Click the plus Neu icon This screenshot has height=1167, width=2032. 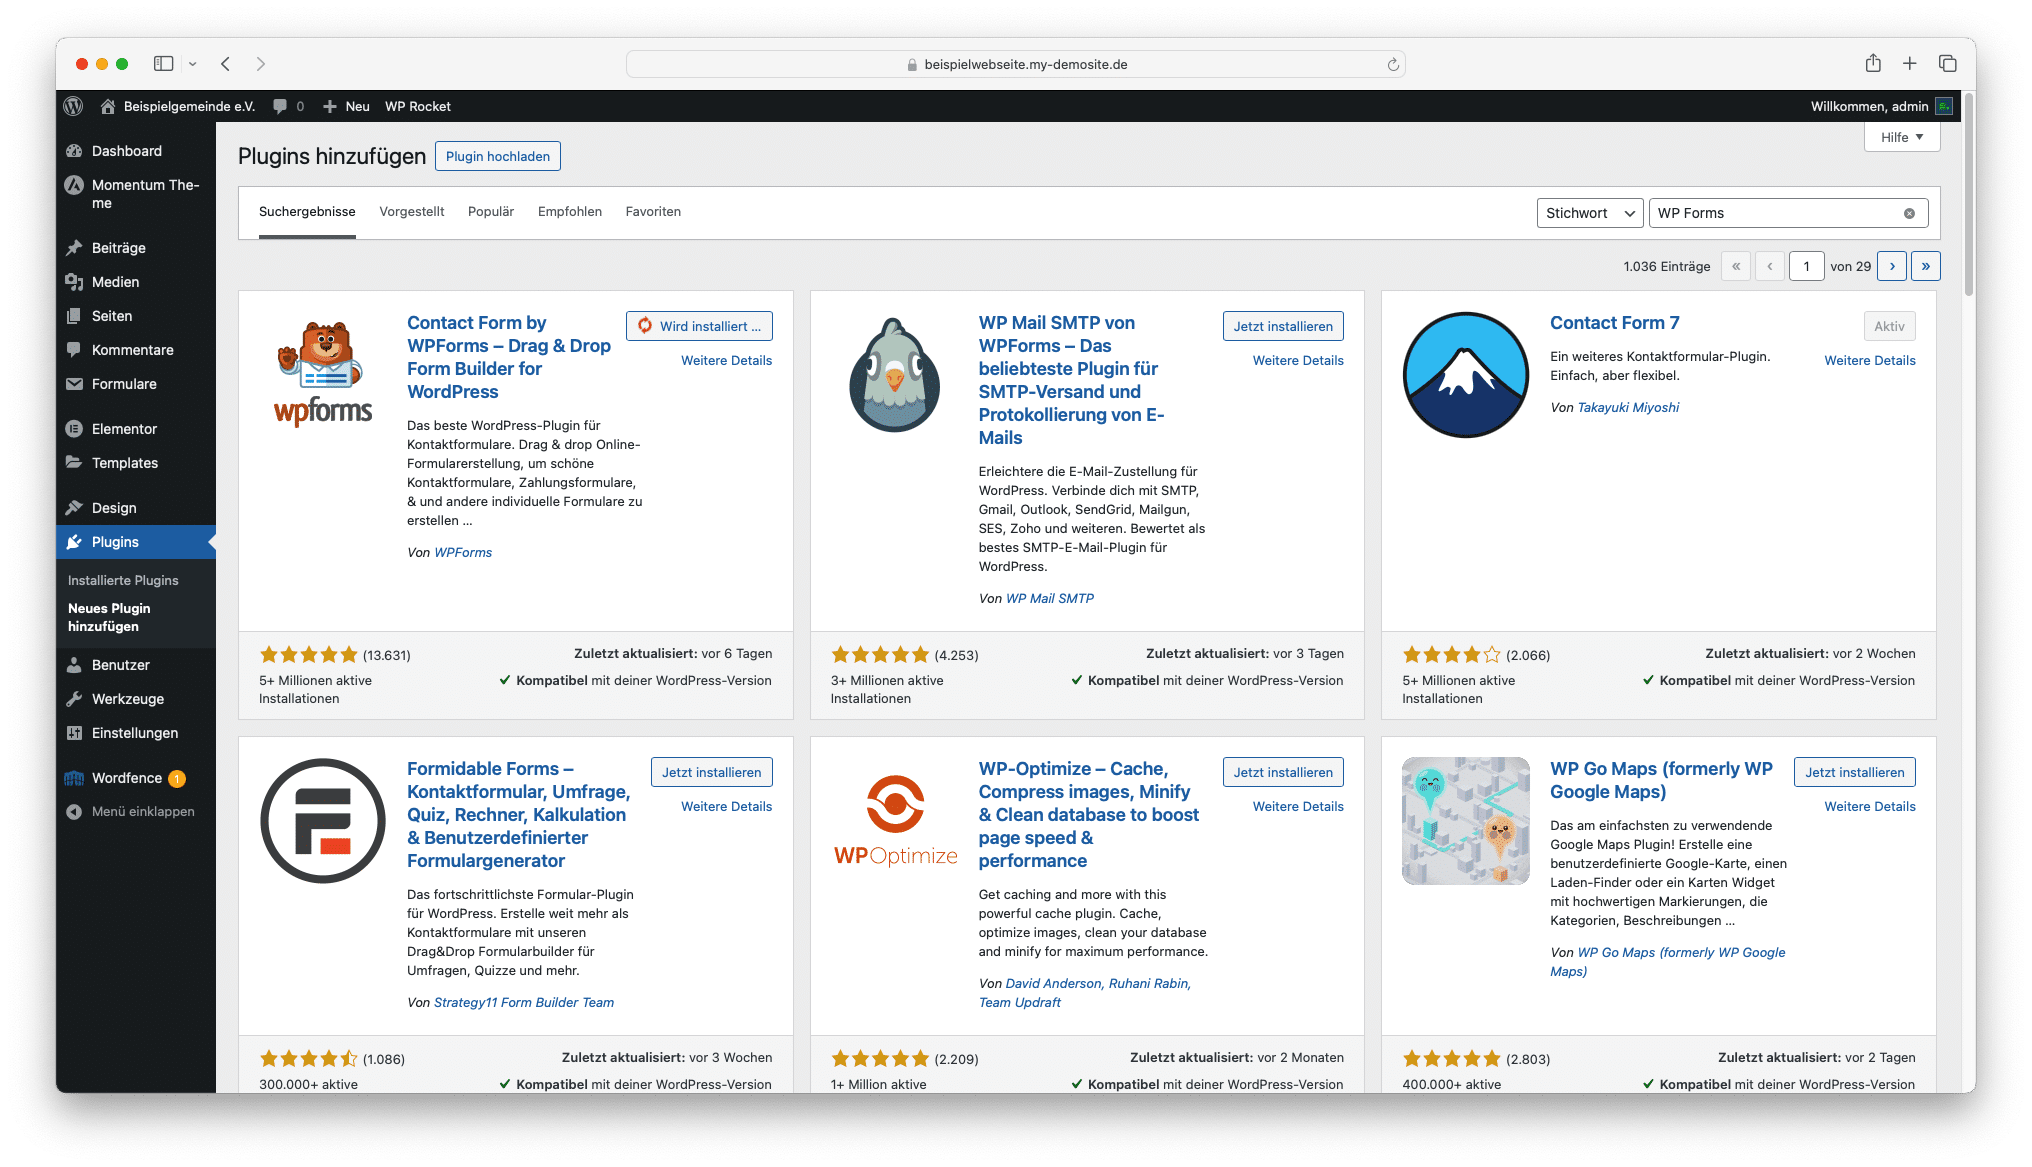tap(329, 106)
